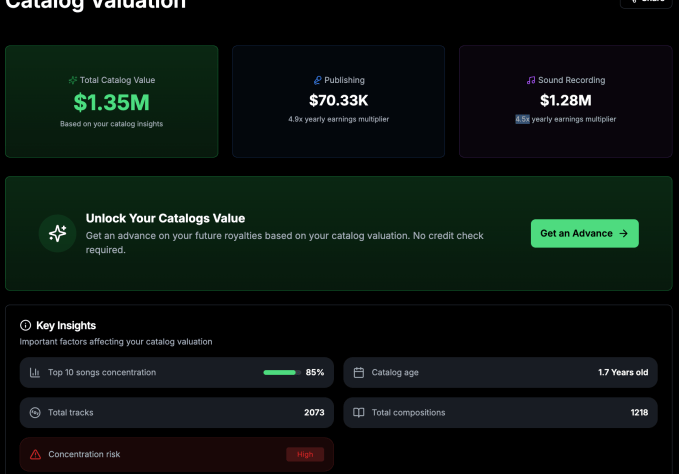Select the Sound Recording valuation card
This screenshot has height=474, width=679.
tap(566, 101)
